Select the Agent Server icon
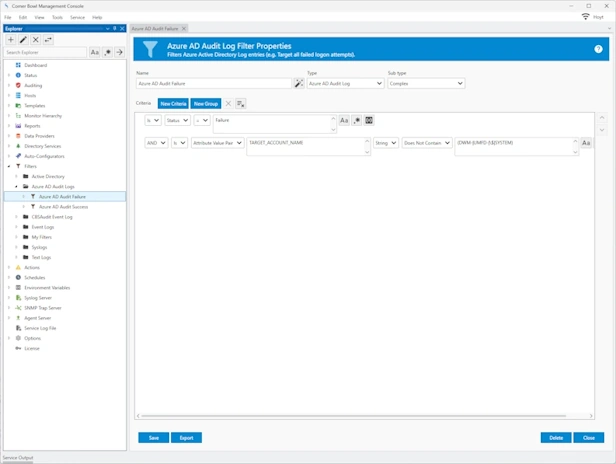The image size is (616, 464). click(18, 318)
